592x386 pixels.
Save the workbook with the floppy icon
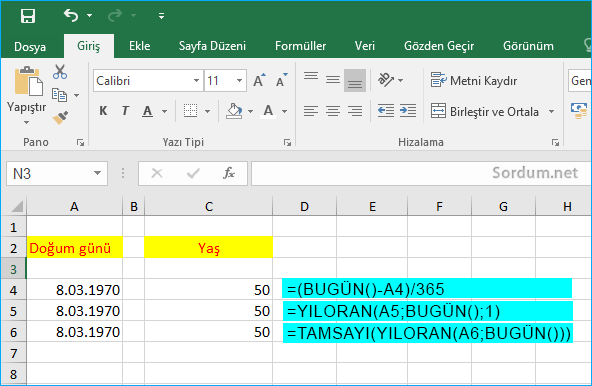click(x=28, y=16)
